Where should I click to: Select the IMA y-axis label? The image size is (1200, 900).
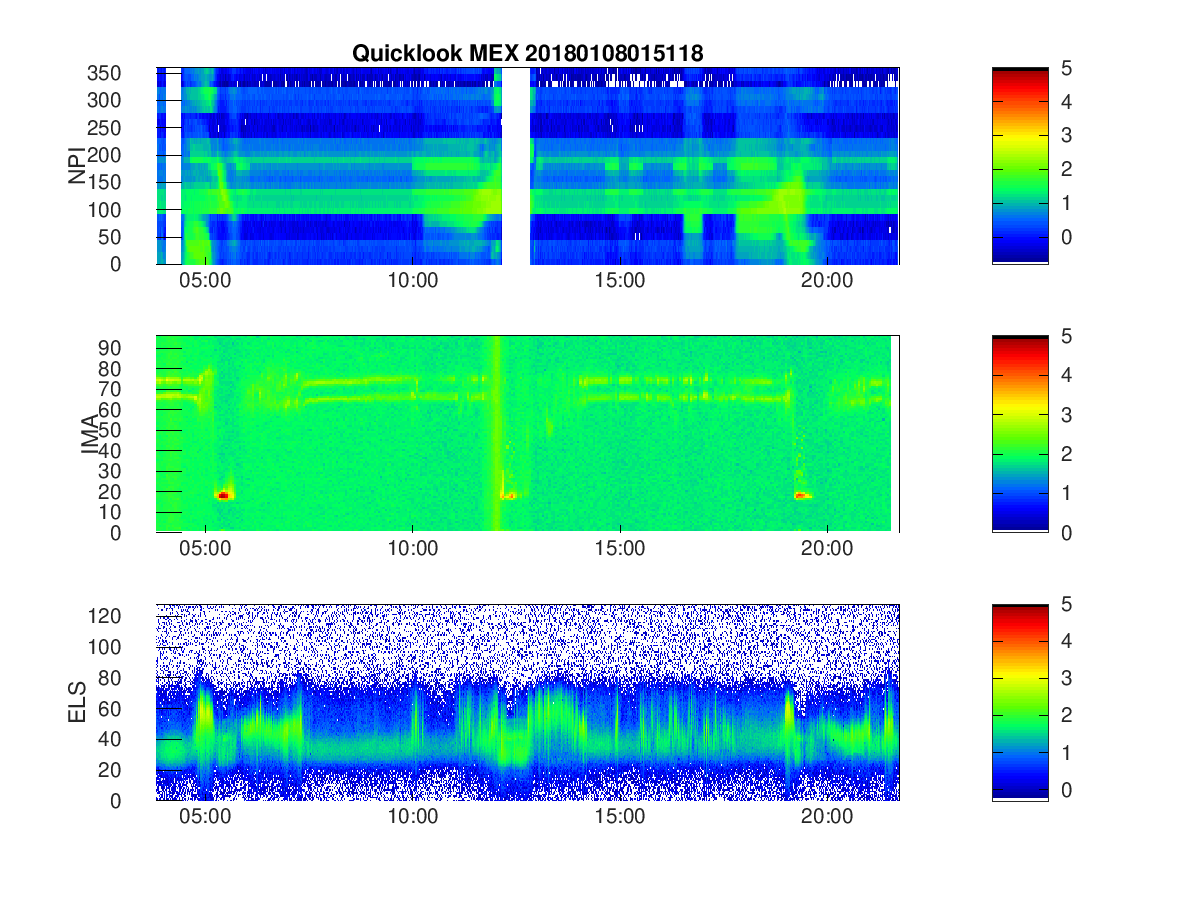tap(89, 434)
